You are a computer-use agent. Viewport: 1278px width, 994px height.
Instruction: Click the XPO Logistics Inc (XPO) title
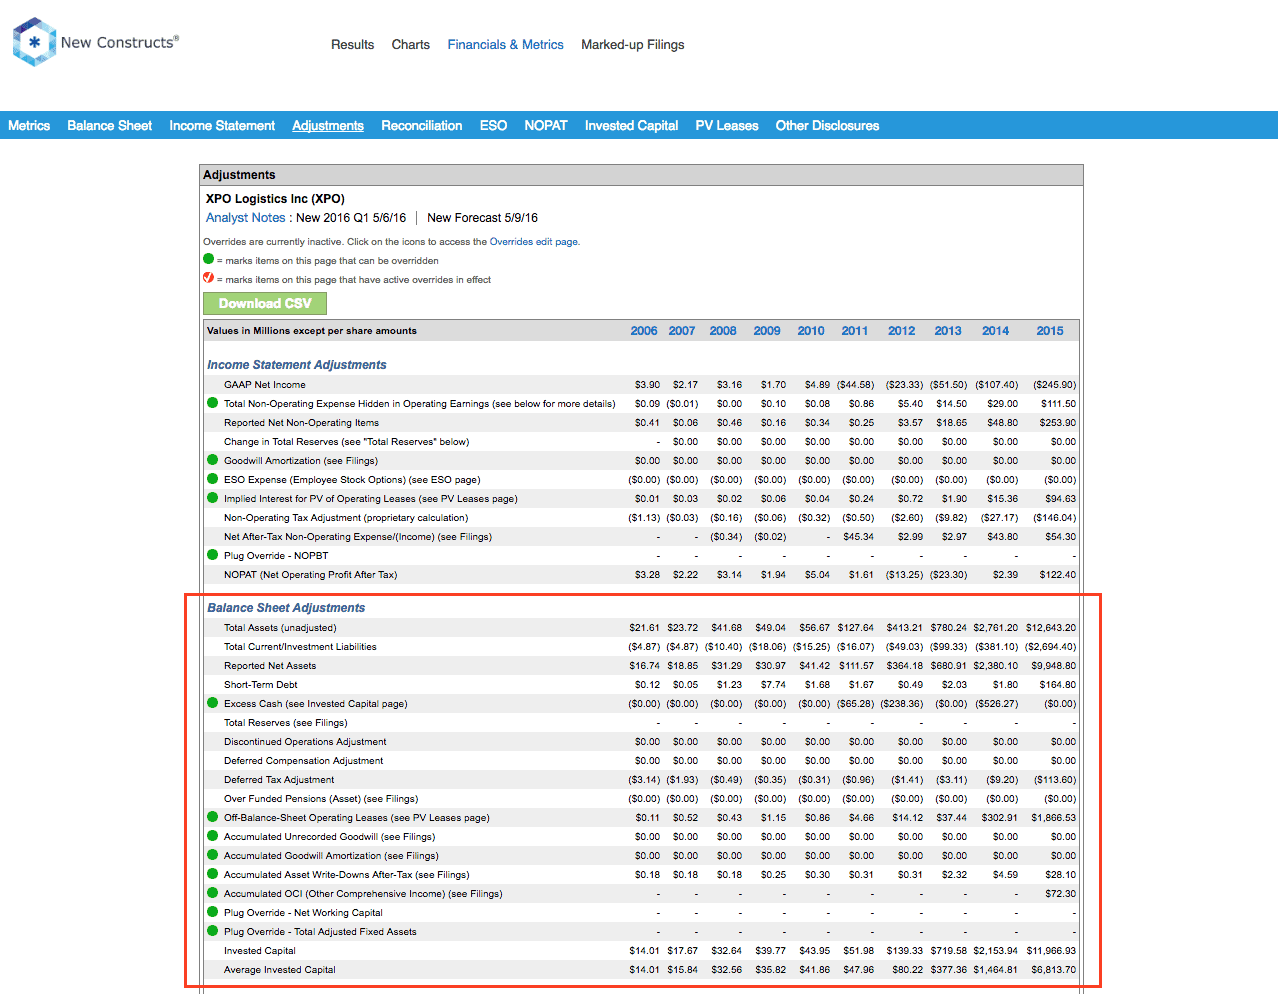pos(275,199)
